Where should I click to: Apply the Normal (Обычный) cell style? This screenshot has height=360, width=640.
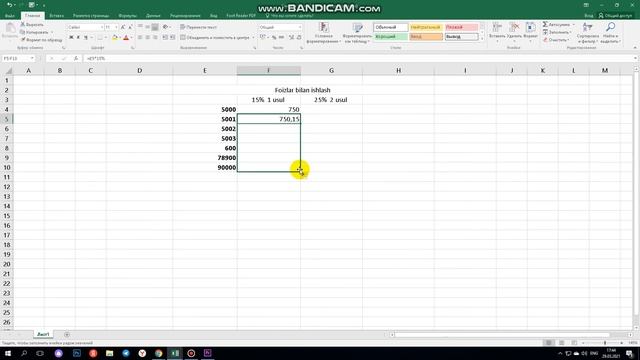pos(391,27)
